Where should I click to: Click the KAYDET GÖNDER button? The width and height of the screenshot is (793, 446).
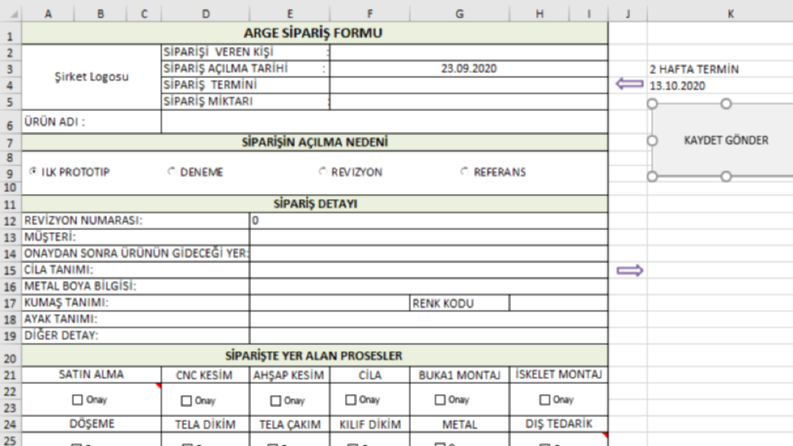tap(725, 140)
